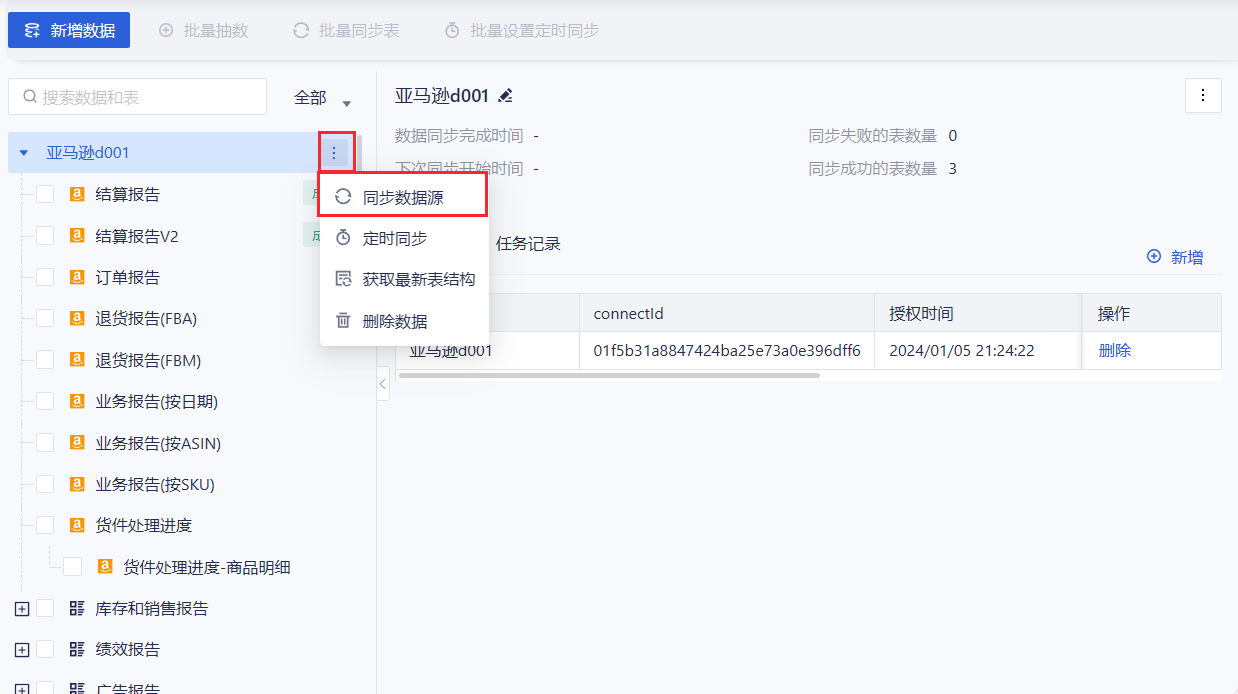Click Amazon icon next to 货件处理进度-商品明细

point(105,567)
